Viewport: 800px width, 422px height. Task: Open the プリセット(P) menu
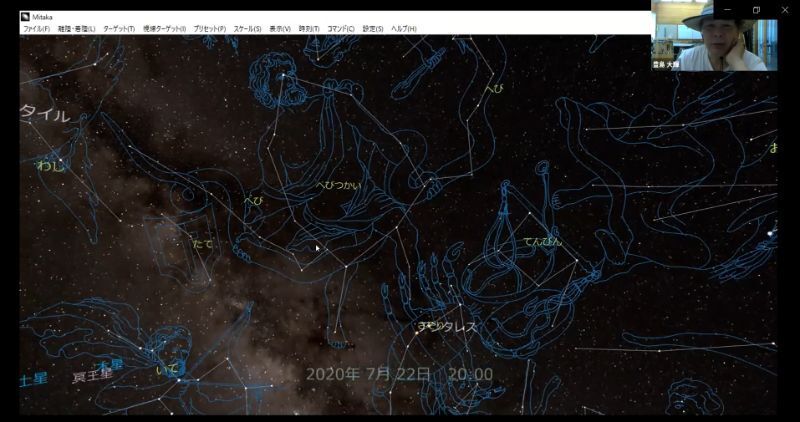210,29
